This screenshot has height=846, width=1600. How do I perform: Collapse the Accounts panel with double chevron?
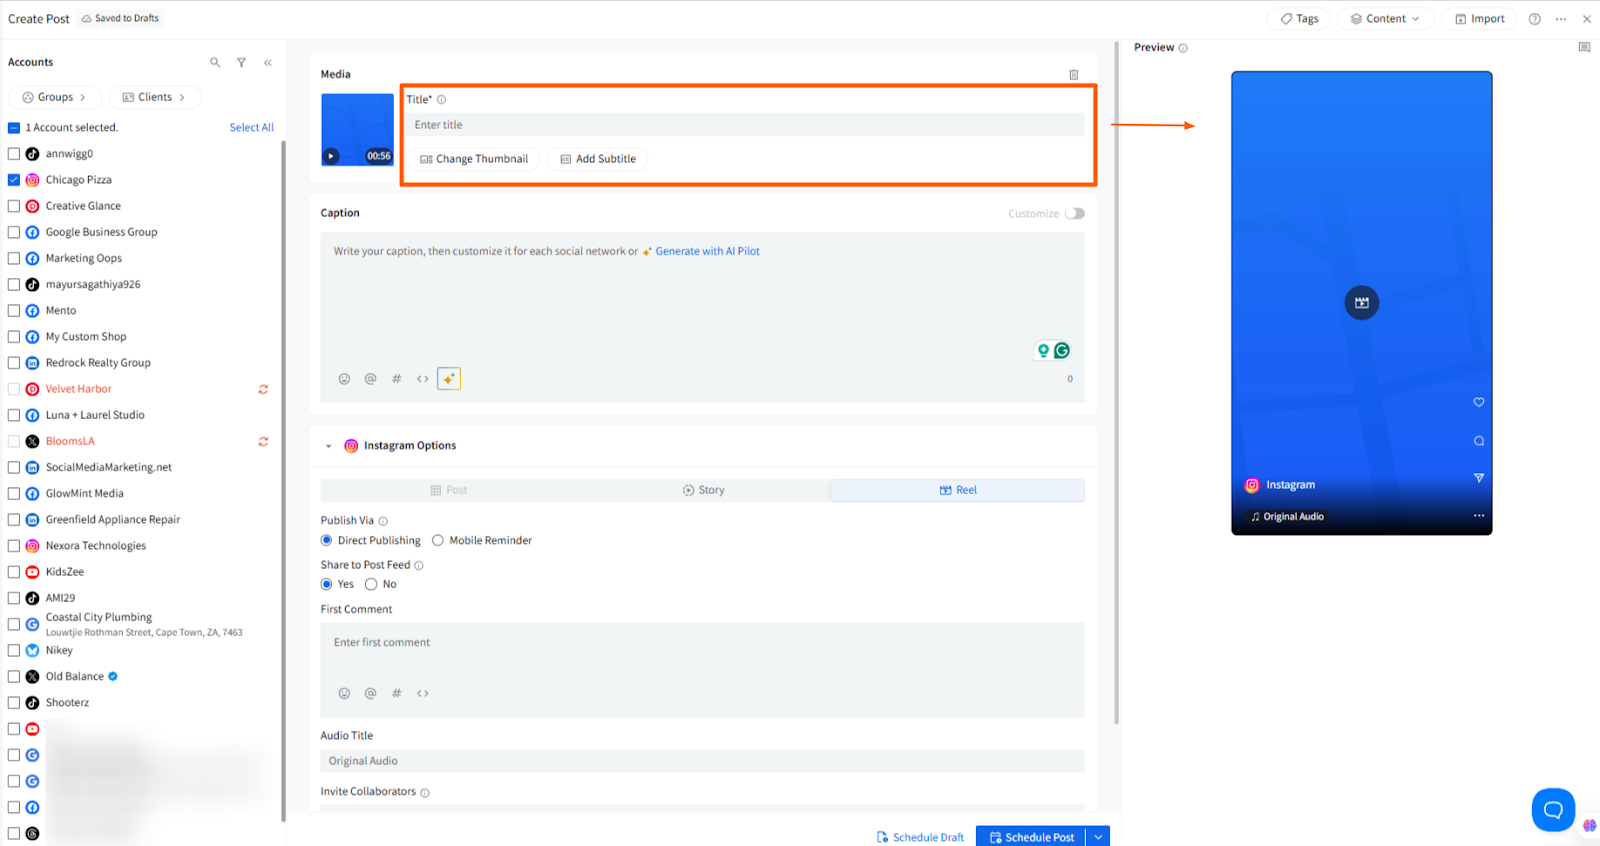[x=268, y=62]
